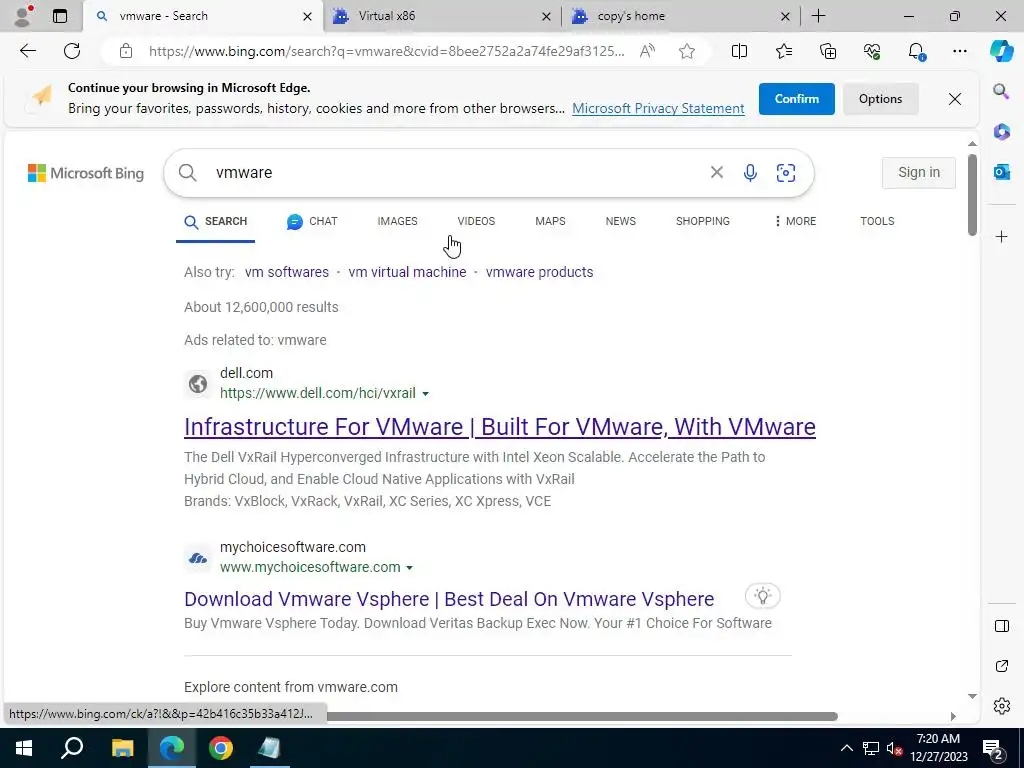Open the sidebar search icon
This screenshot has height=768, width=1024.
pyautogui.click(x=1001, y=91)
